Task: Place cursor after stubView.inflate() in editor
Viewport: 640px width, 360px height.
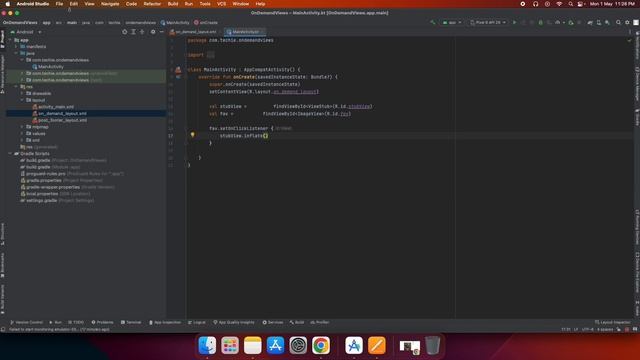Action: point(269,136)
